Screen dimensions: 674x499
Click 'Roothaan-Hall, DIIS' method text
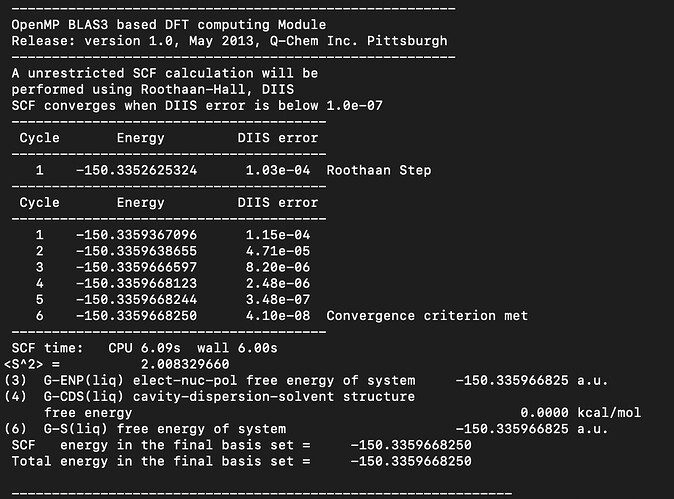pos(218,89)
